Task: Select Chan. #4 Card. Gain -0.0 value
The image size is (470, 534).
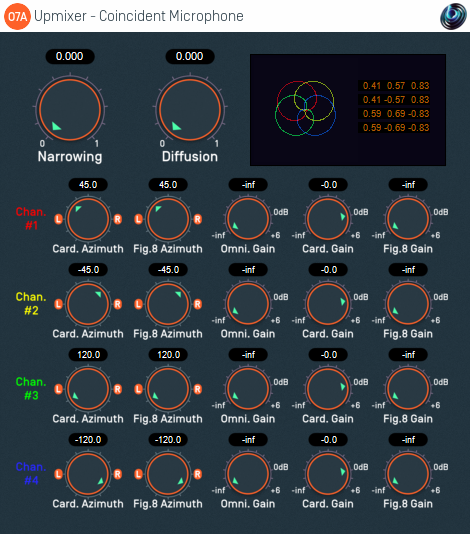Action: tap(328, 440)
